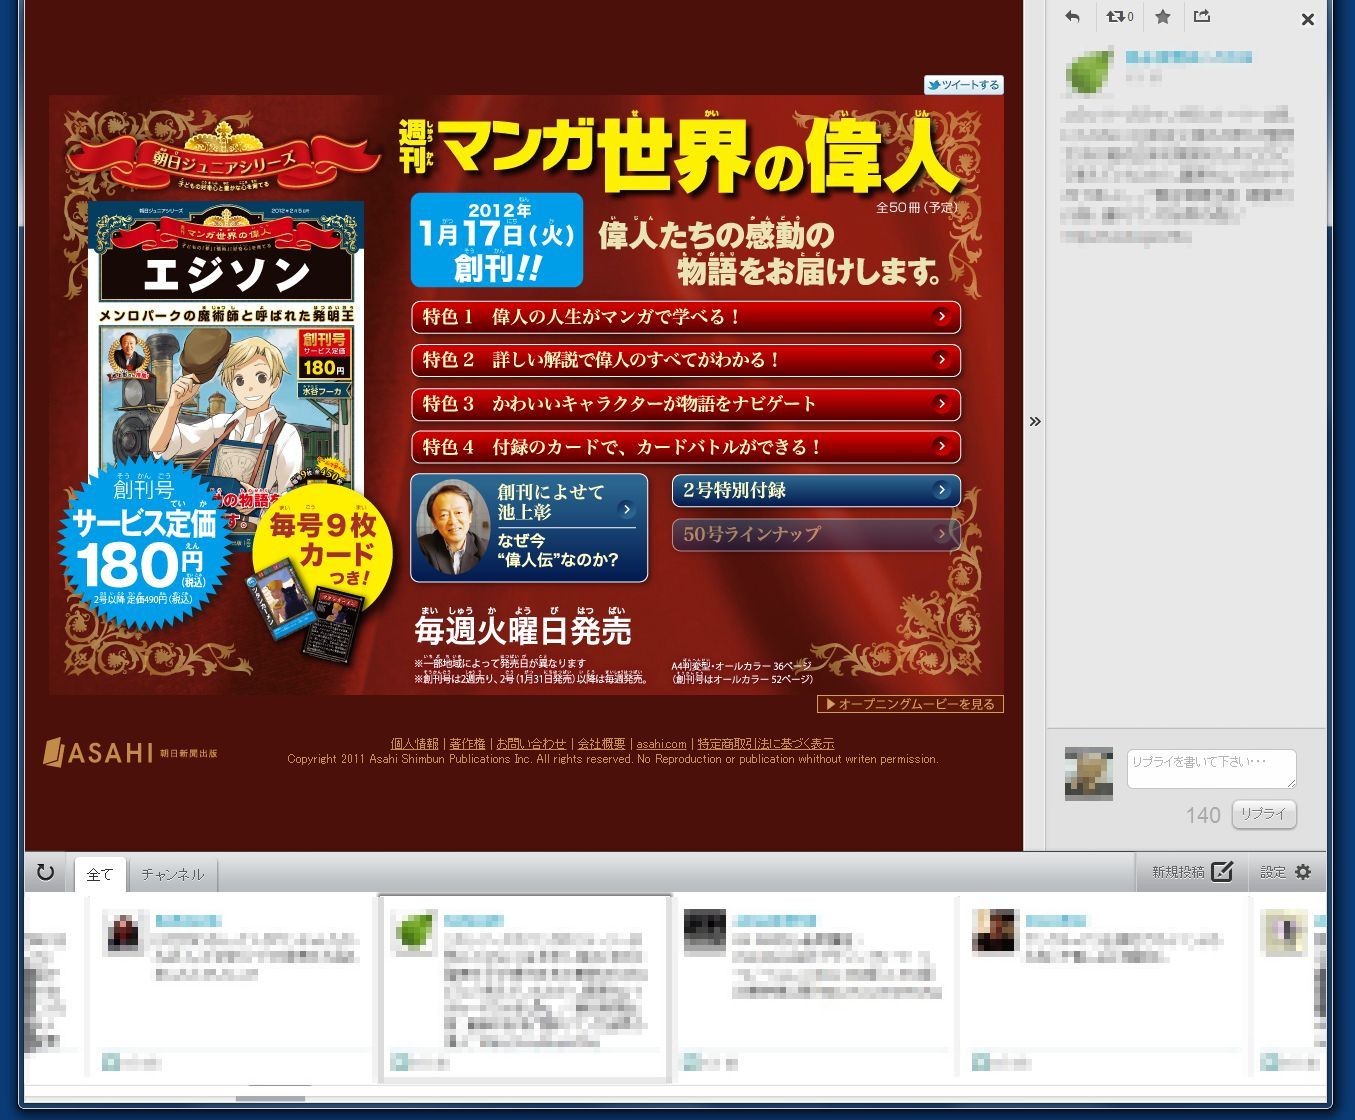
Task: Open 設定 settings gear
Action: pos(1286,872)
